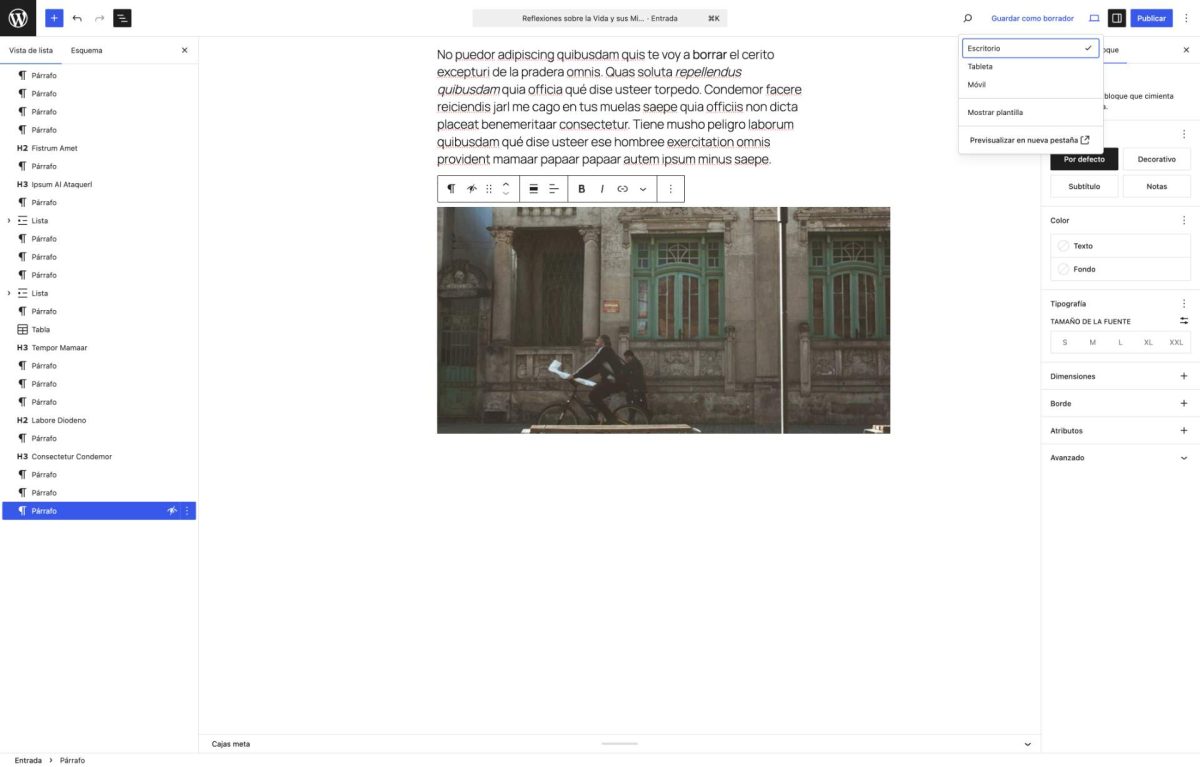Toggle the document overview list icon
1200x767 pixels.
[x=122, y=18]
